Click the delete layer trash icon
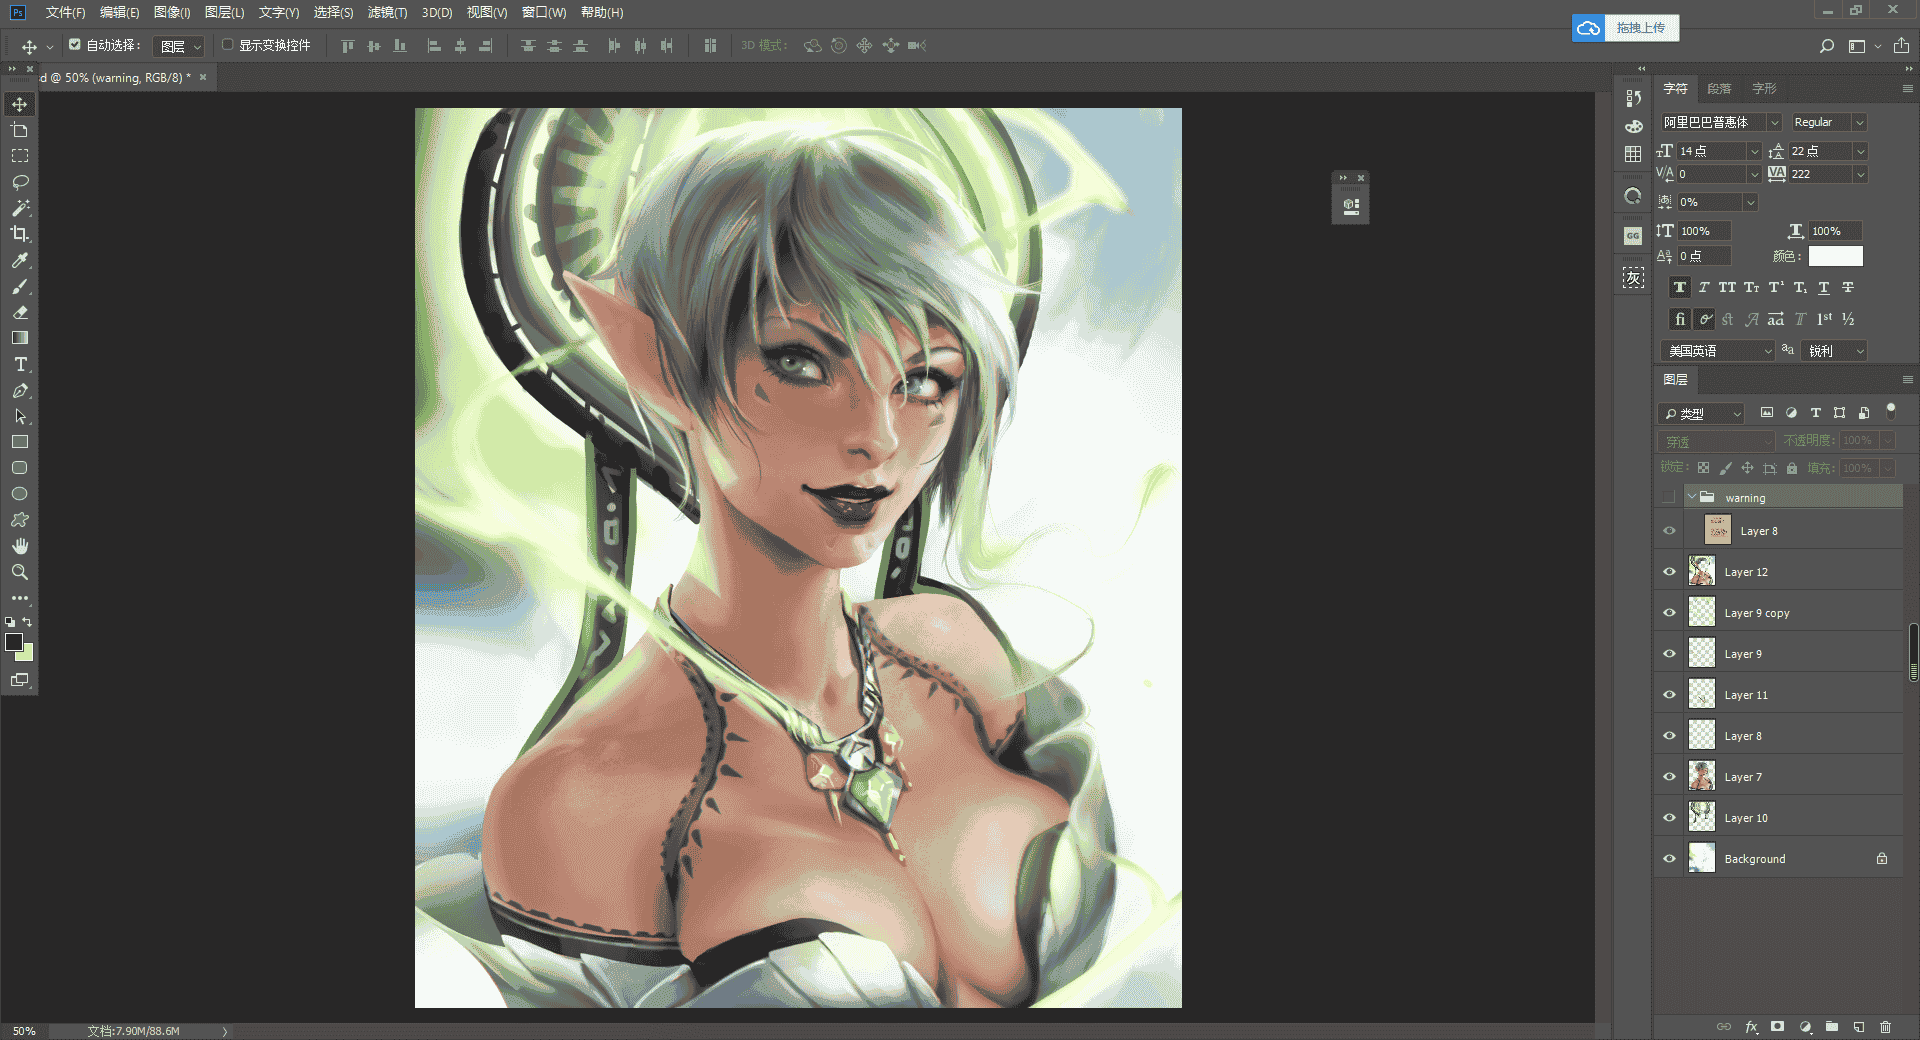The height and width of the screenshot is (1040, 1920). coord(1885,1026)
